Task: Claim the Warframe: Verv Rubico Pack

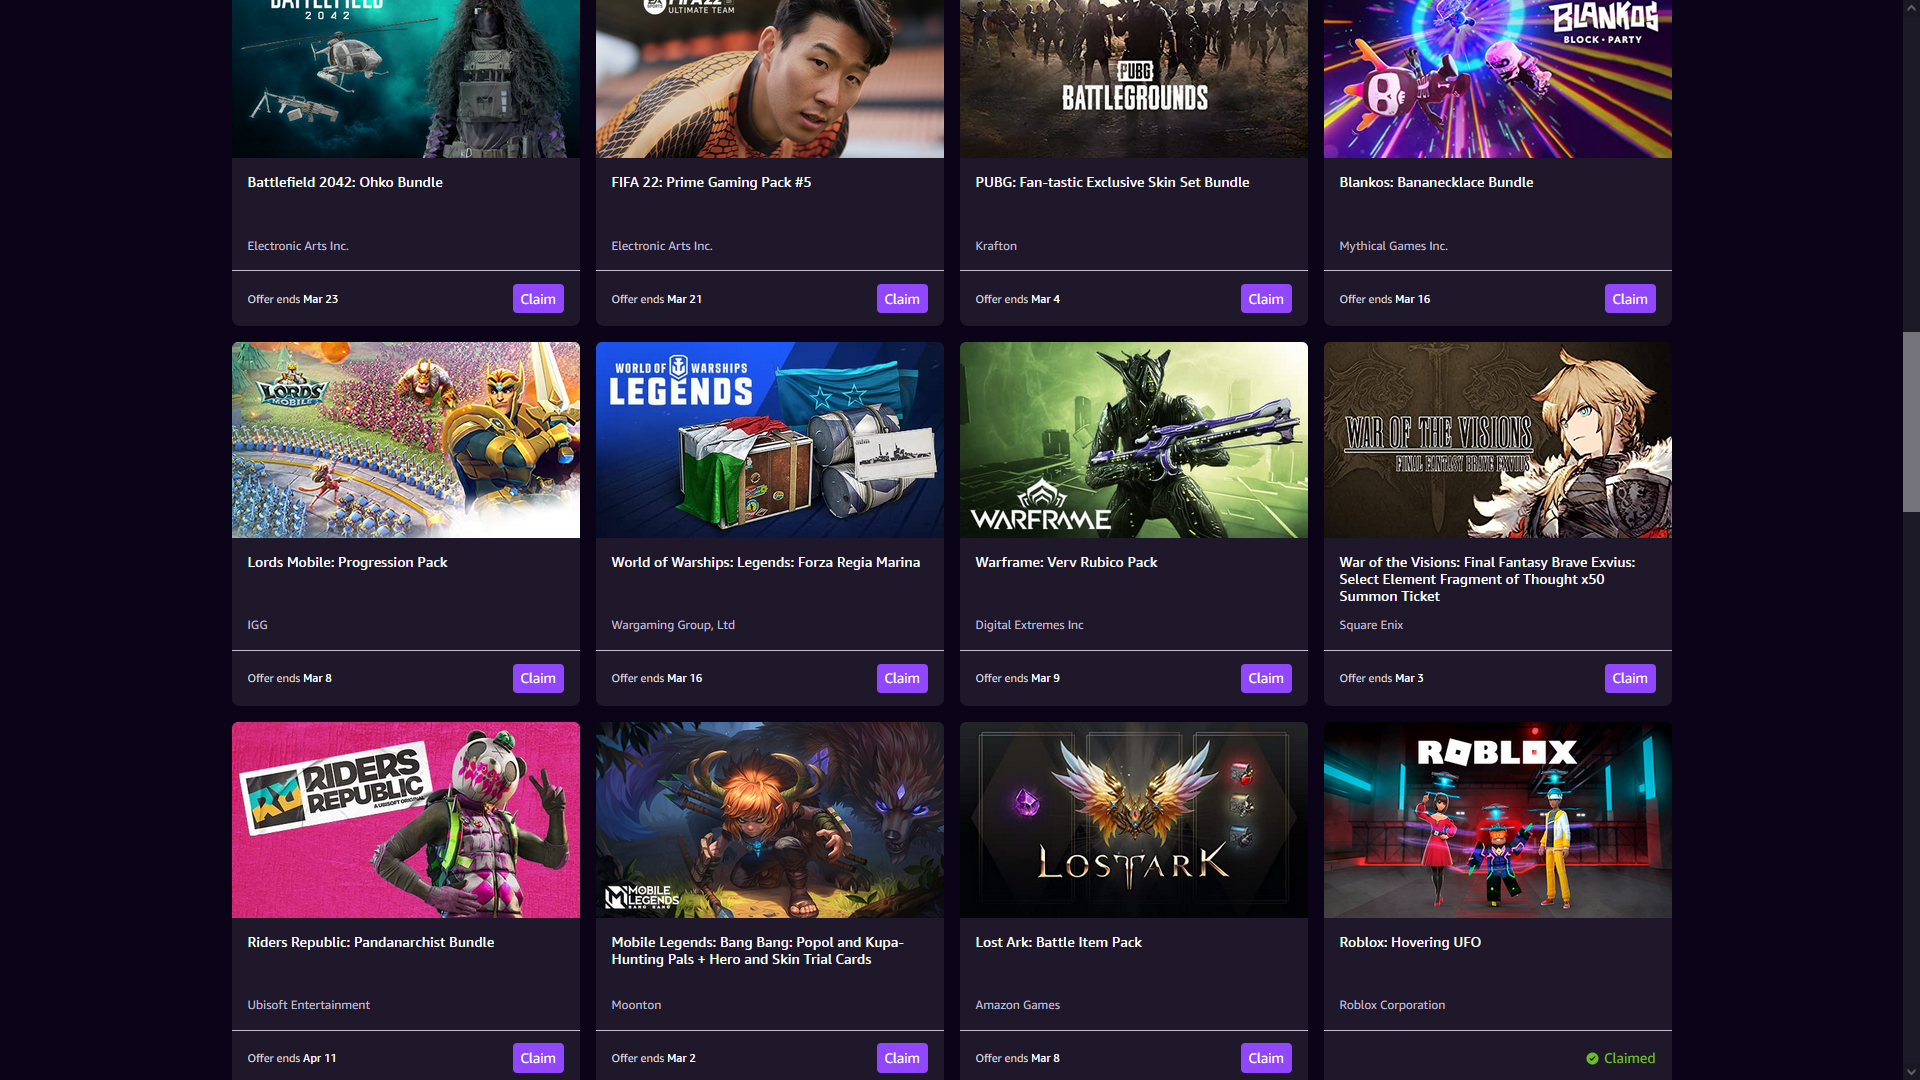Action: (1266, 678)
